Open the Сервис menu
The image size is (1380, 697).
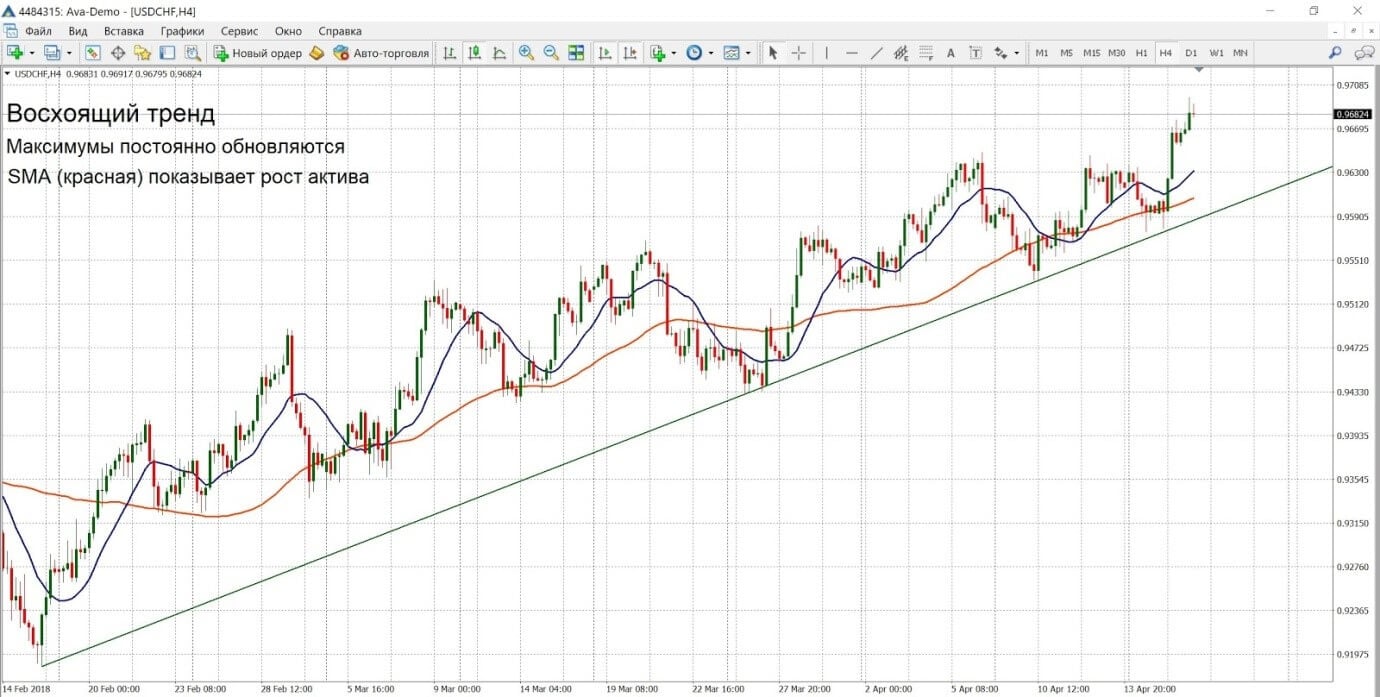[x=238, y=31]
